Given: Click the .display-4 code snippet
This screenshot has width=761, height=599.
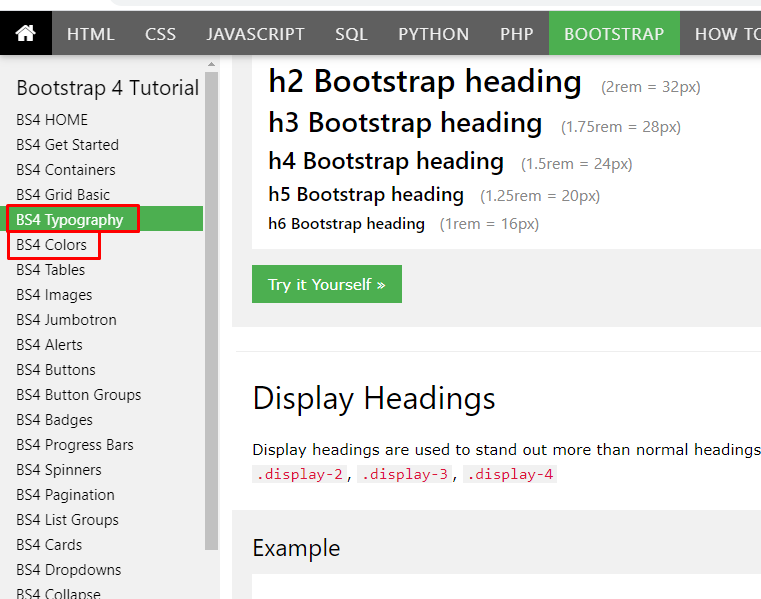Looking at the screenshot, I should 510,474.
